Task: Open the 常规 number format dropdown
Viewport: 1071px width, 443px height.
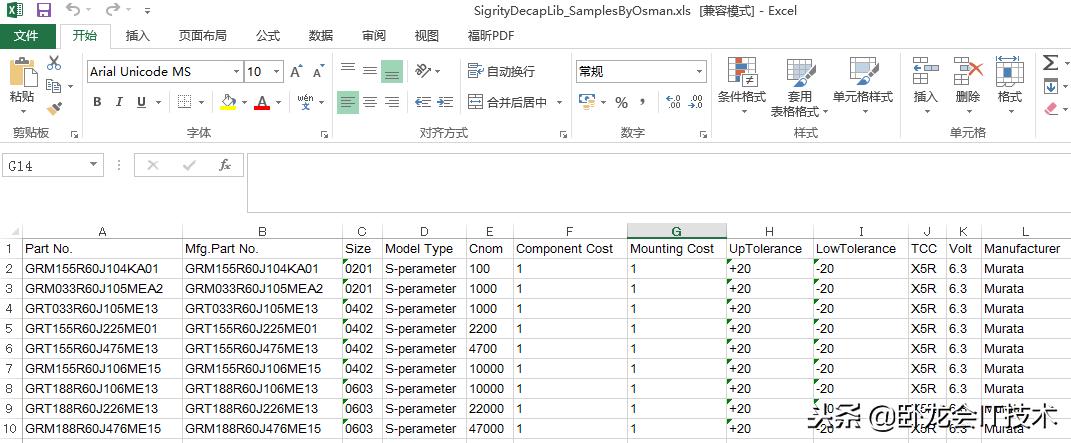Action: point(699,72)
